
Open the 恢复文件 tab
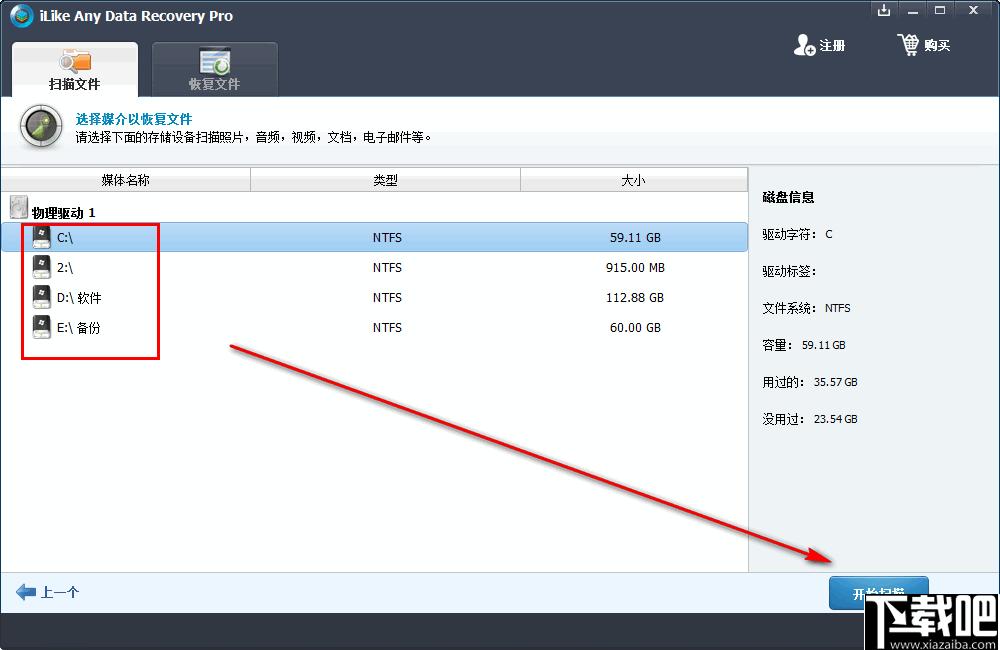(x=214, y=70)
